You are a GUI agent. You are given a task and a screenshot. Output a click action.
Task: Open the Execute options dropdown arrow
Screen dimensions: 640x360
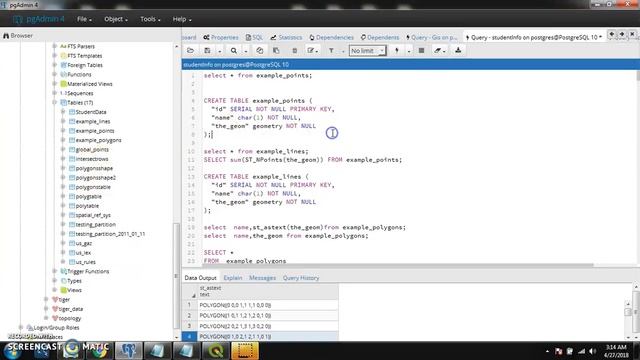(x=409, y=51)
